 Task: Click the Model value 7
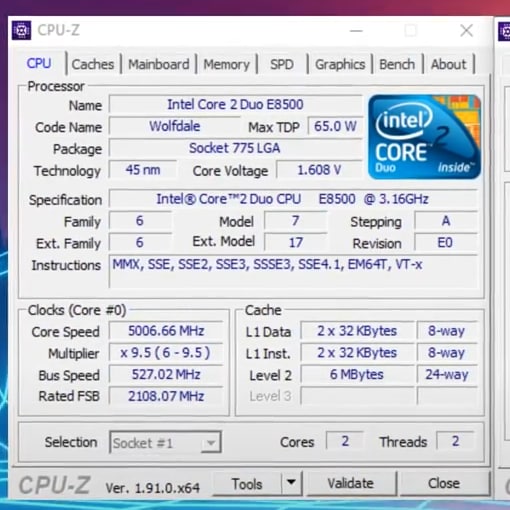(295, 221)
